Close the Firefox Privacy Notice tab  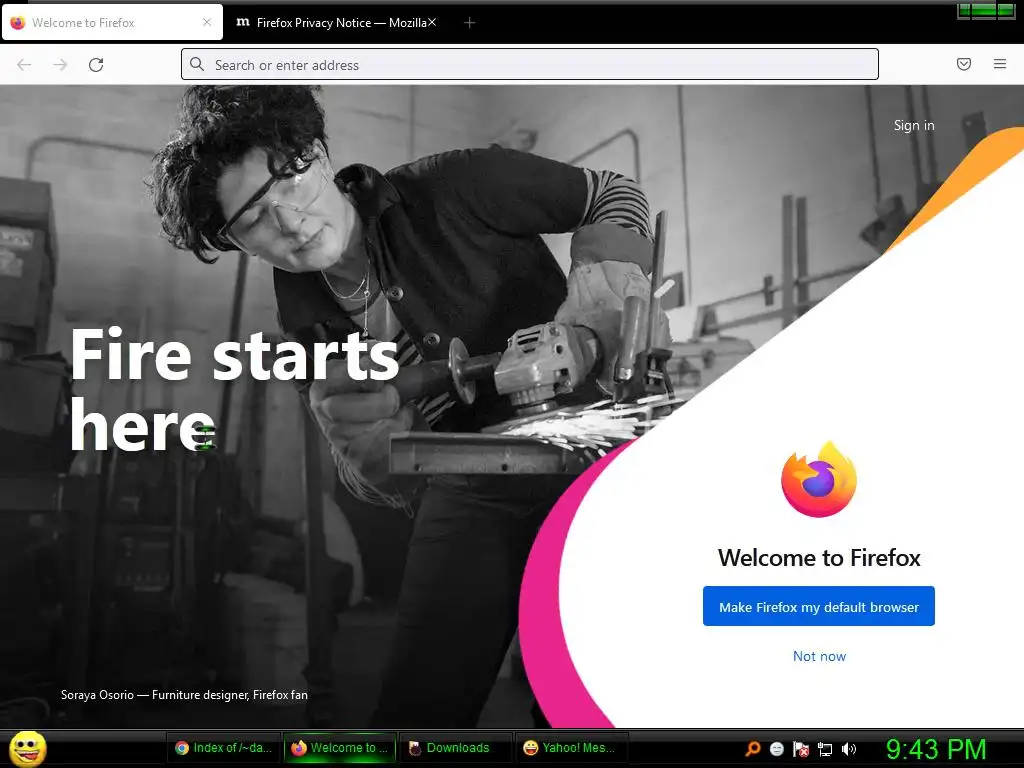tap(432, 22)
